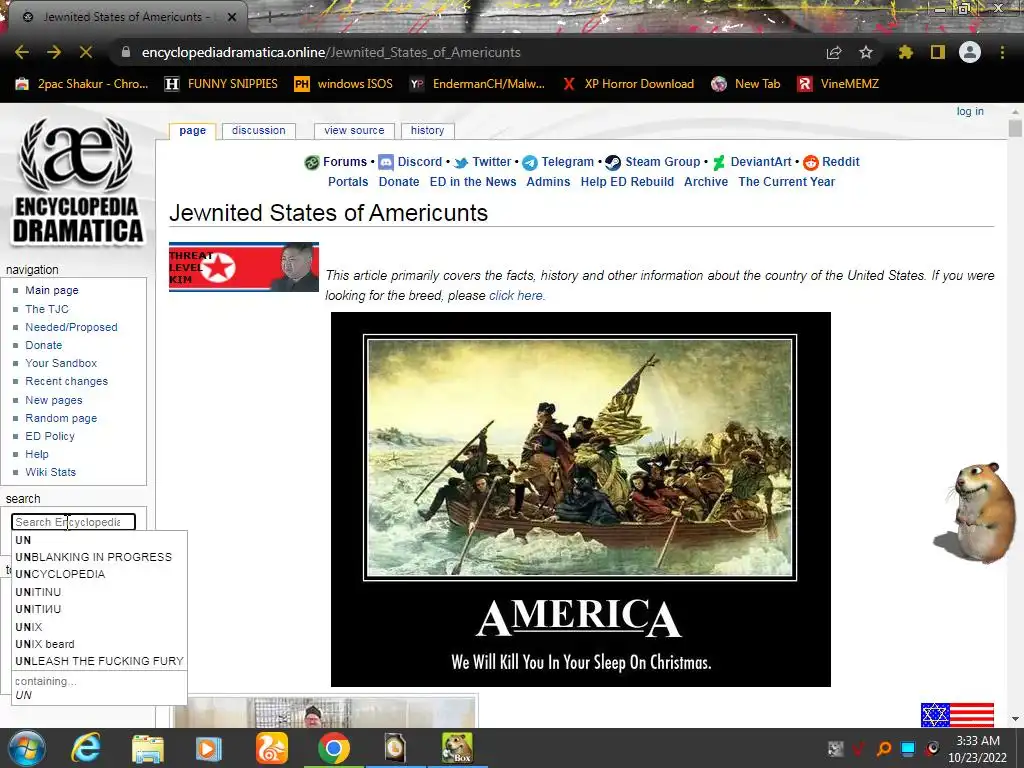Follow the 'click here' link
The width and height of the screenshot is (1024, 768).
pyautogui.click(x=515, y=295)
